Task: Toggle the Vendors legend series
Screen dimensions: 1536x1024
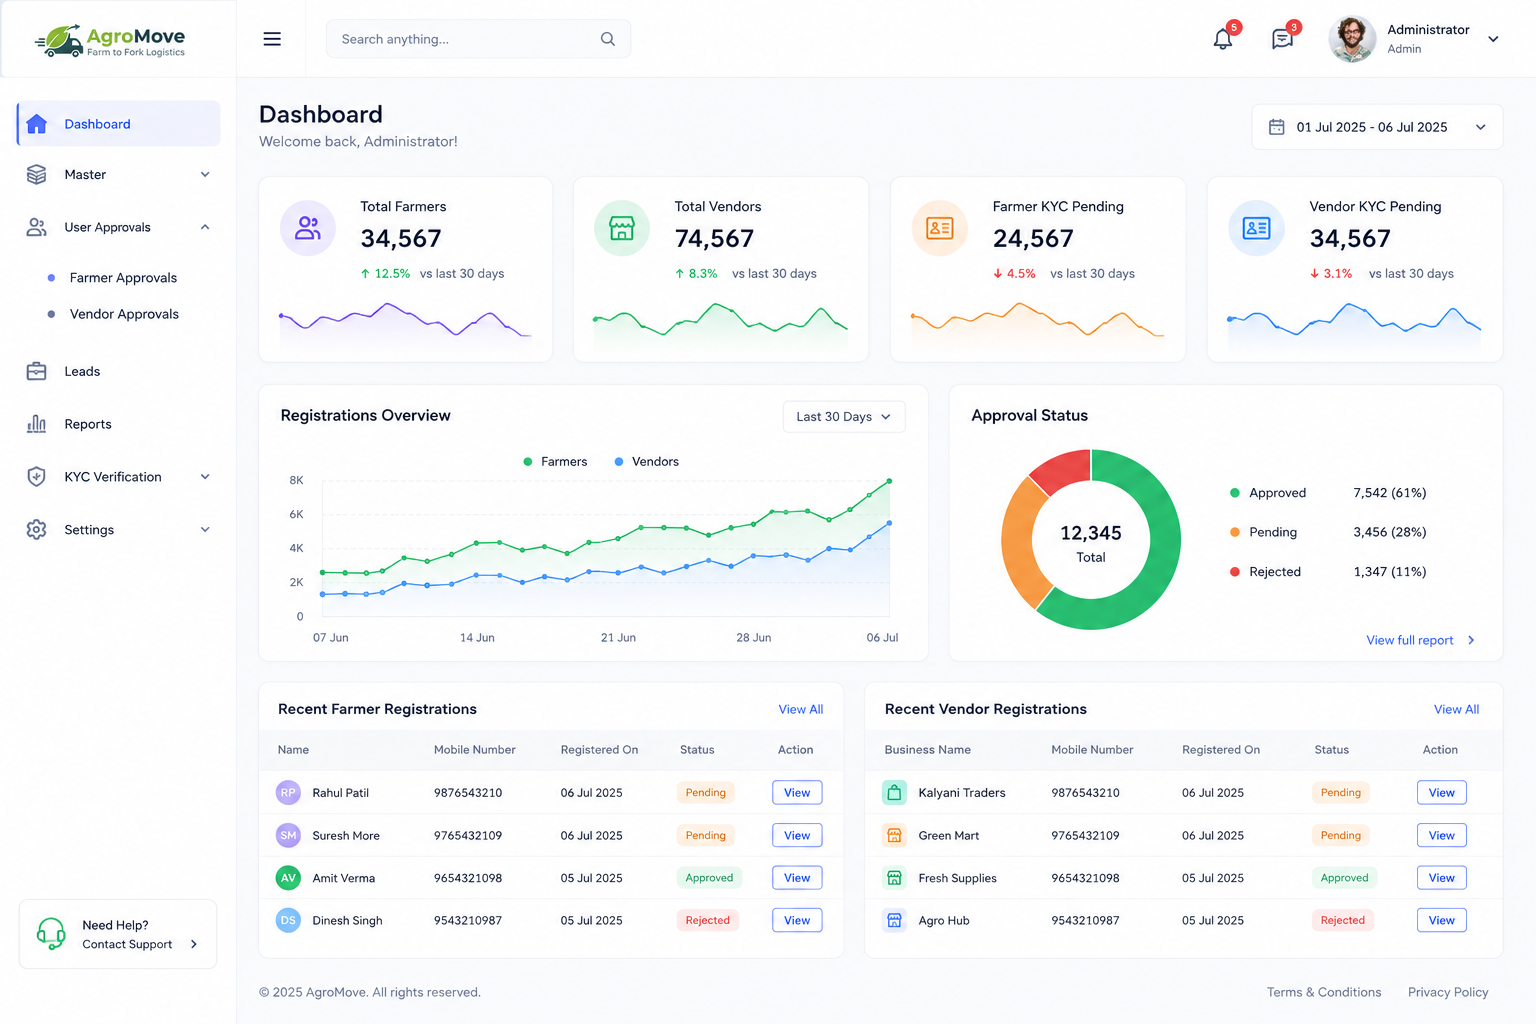Action: [x=646, y=461]
